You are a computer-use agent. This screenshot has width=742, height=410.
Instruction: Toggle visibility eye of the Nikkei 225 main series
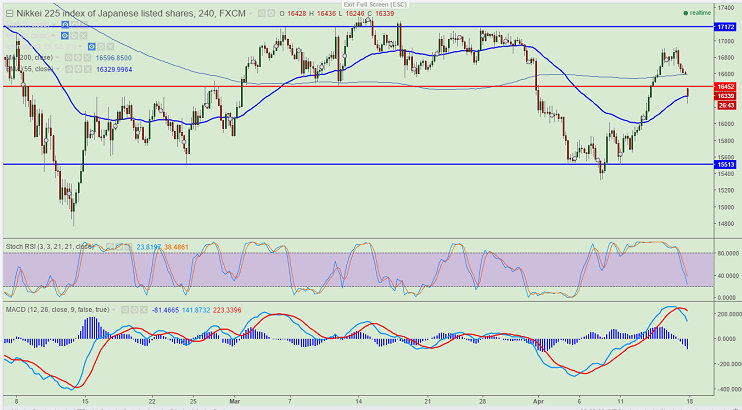pyautogui.click(x=262, y=14)
